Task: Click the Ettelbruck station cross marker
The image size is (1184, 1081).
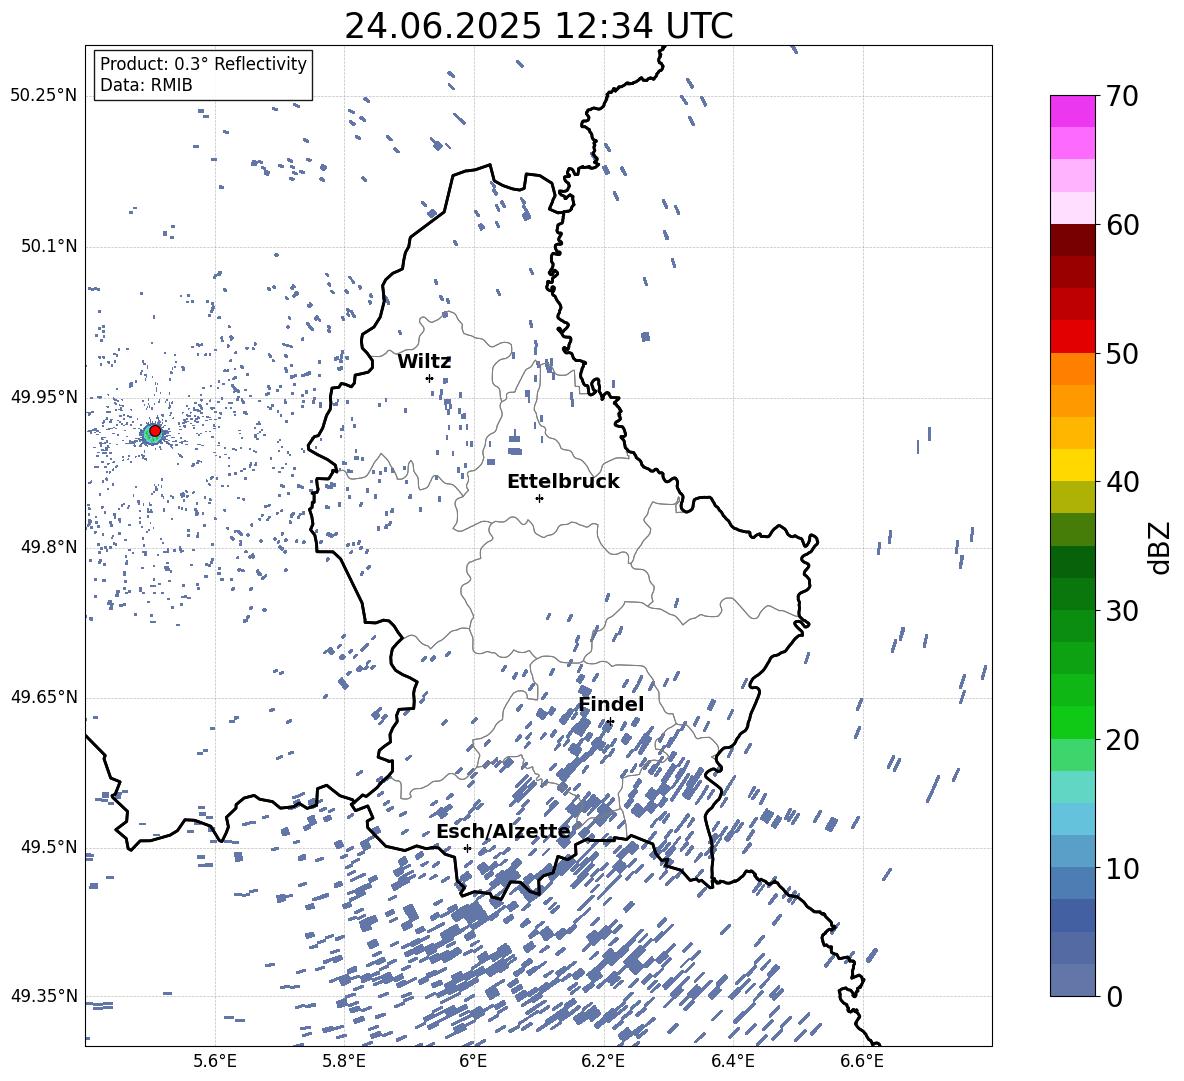Action: 539,498
